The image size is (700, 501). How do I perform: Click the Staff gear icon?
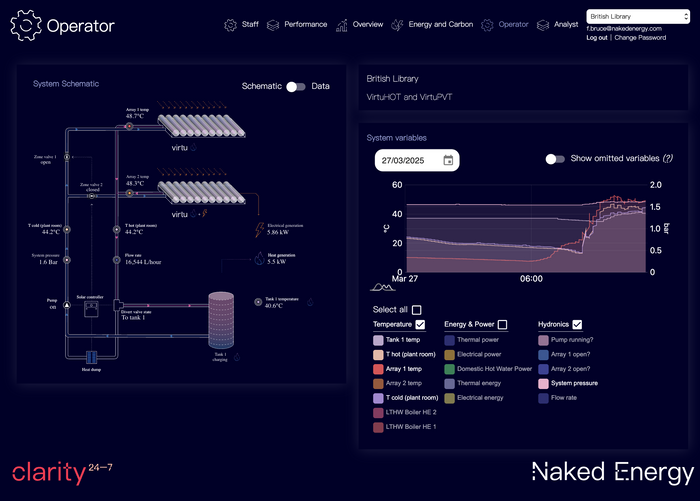click(x=230, y=25)
